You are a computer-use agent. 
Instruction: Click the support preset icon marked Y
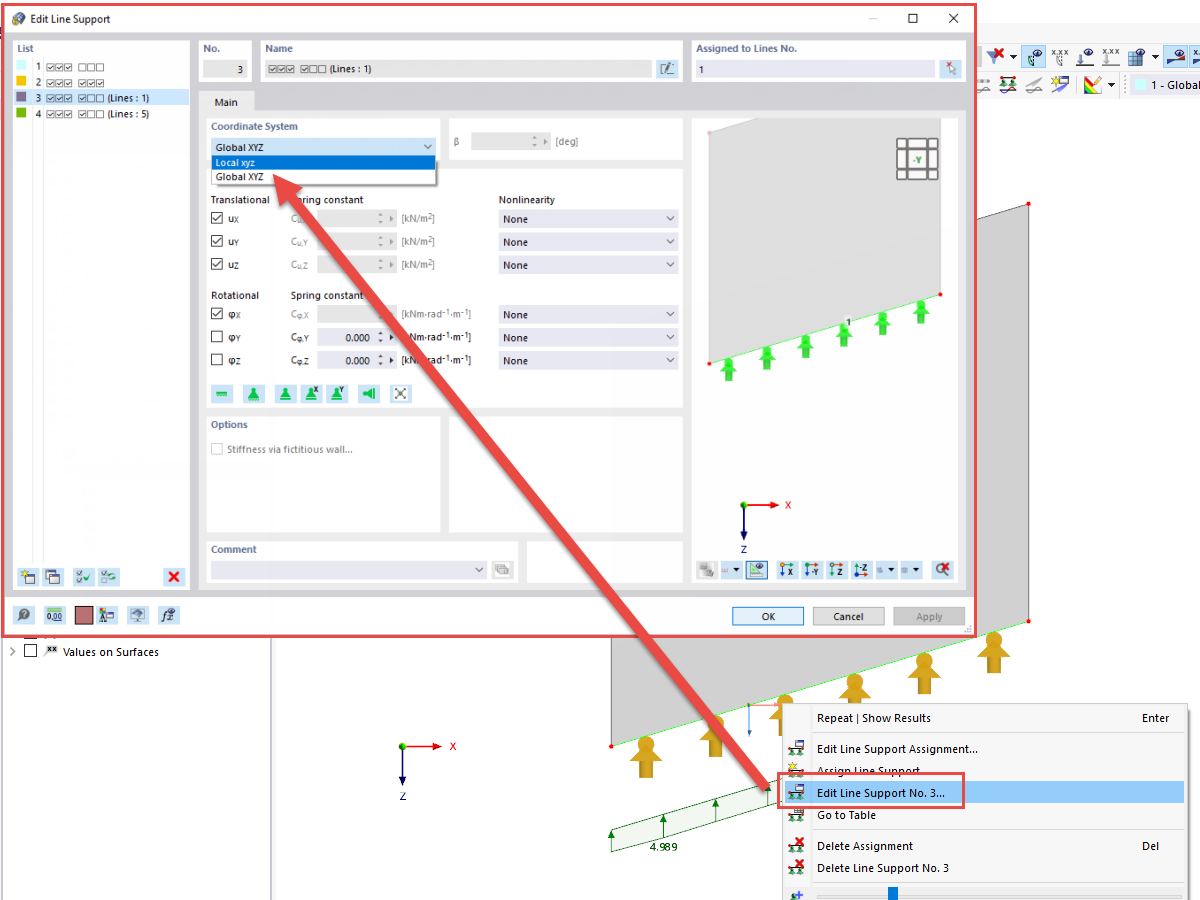(x=338, y=394)
